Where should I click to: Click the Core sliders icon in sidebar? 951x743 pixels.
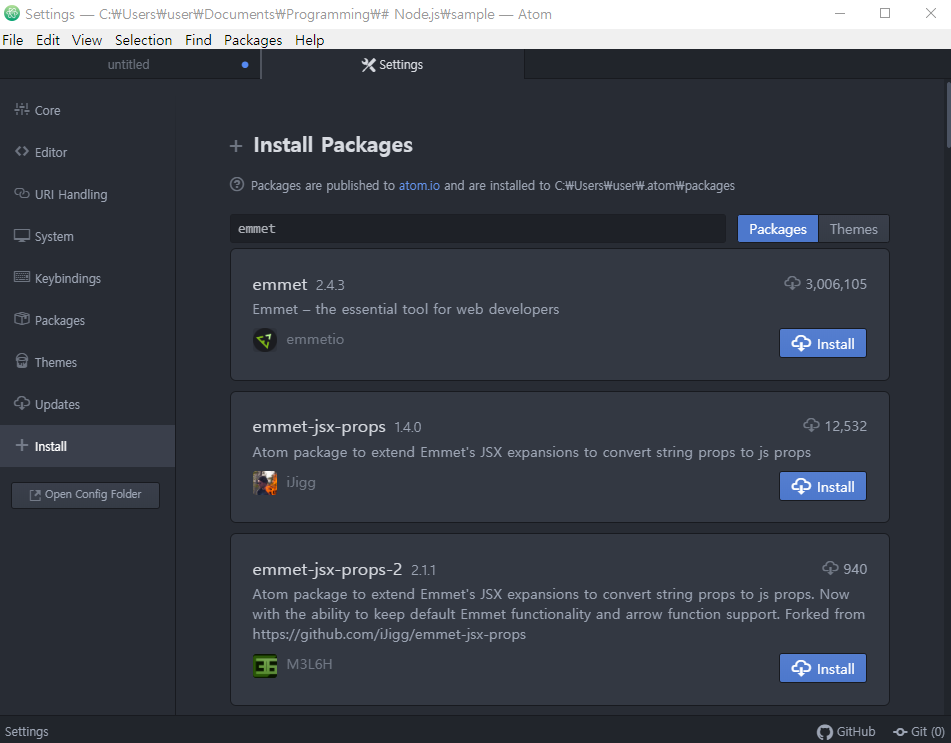22,109
